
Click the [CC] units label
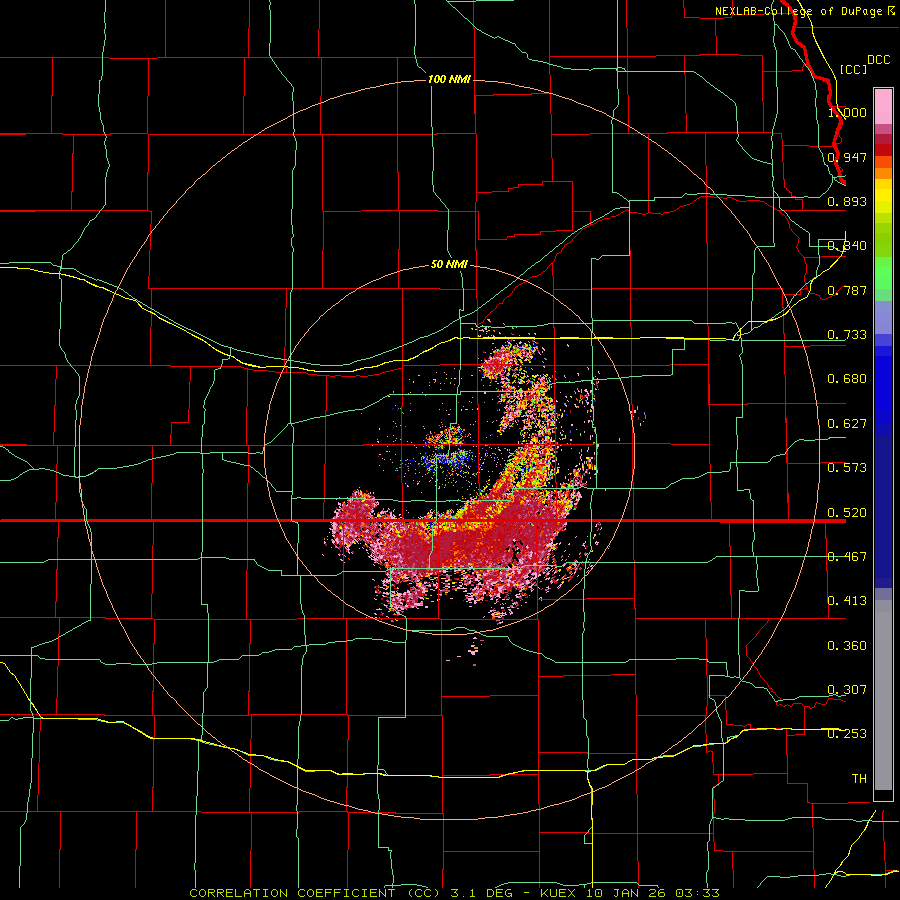click(854, 69)
